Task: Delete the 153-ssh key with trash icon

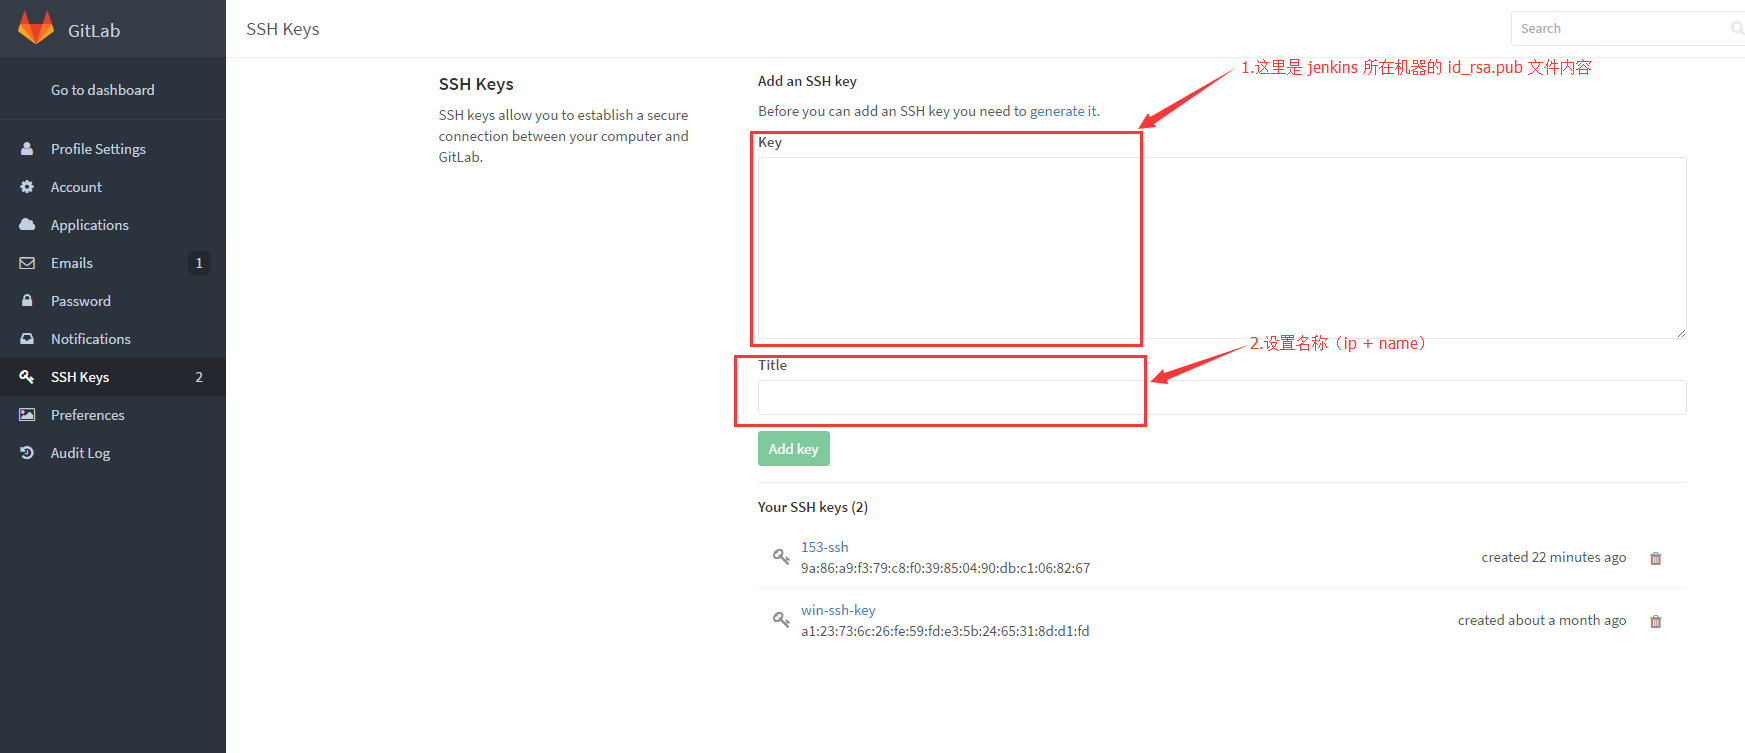Action: 1655,558
